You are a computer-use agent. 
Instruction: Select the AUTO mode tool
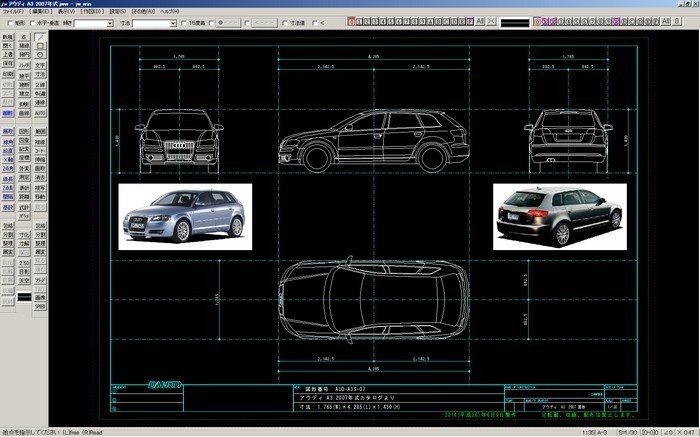pos(40,113)
